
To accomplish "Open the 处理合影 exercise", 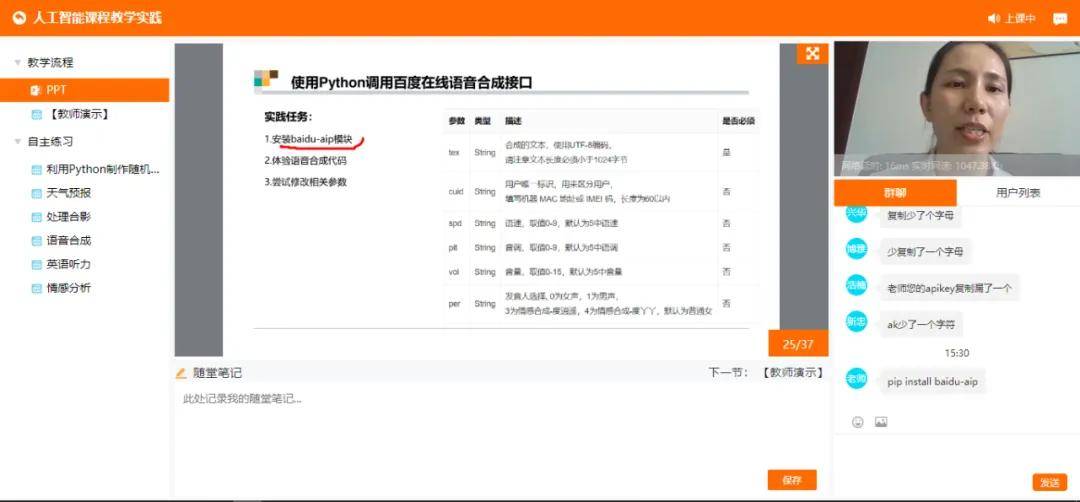I will coord(69,217).
